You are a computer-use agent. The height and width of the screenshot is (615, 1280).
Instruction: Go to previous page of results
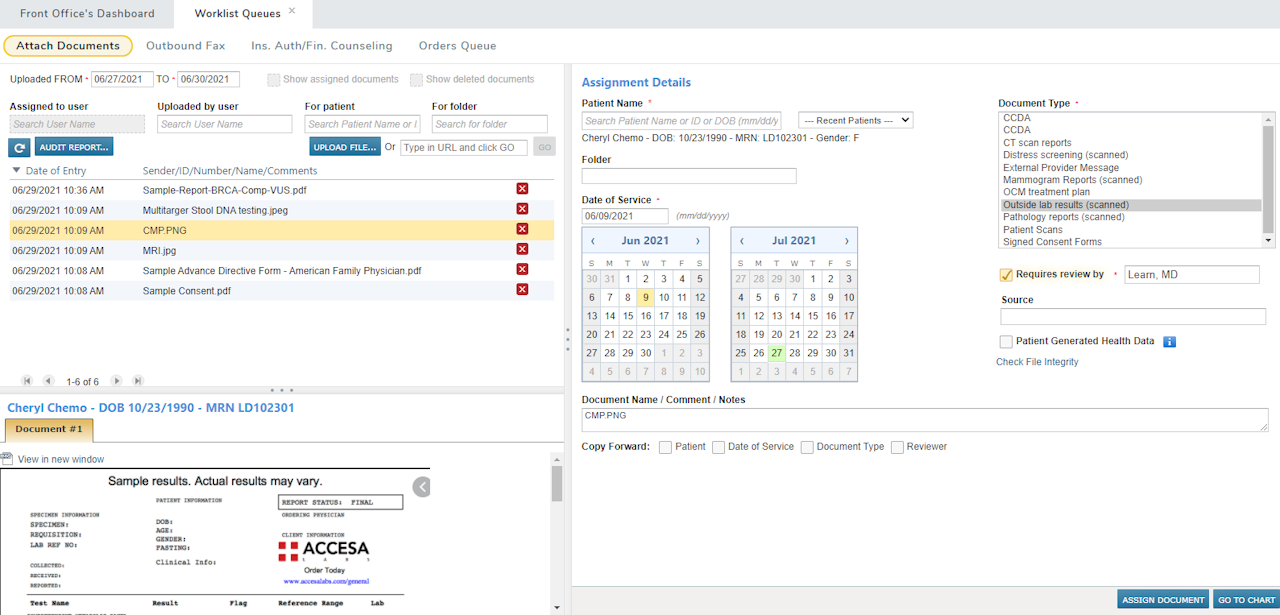(x=48, y=381)
